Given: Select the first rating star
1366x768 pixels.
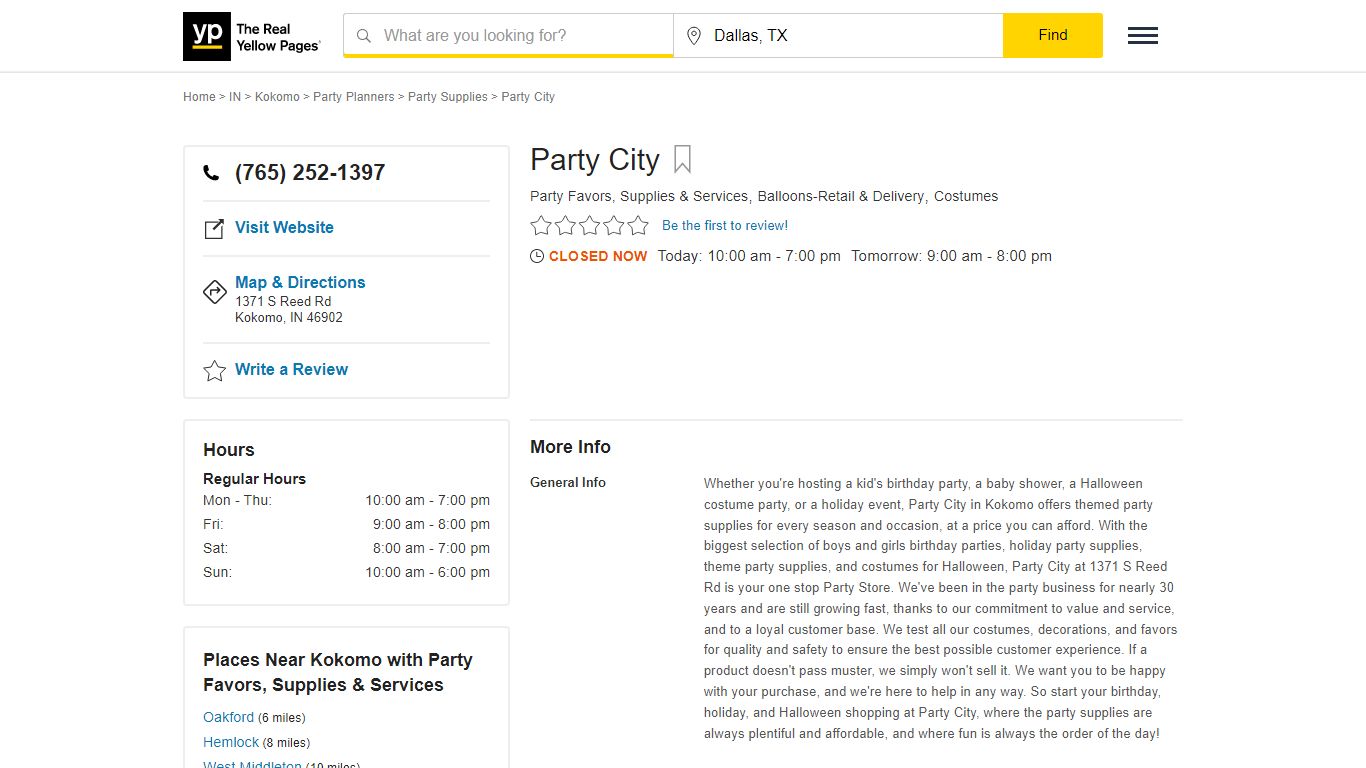Looking at the screenshot, I should point(541,225).
